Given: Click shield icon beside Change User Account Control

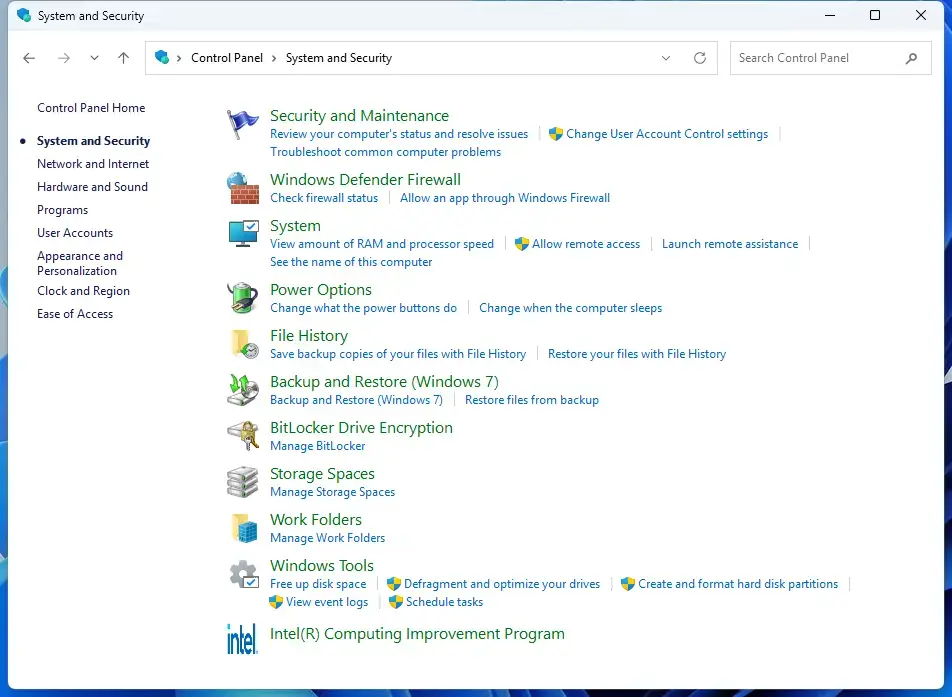Looking at the screenshot, I should tap(556, 134).
